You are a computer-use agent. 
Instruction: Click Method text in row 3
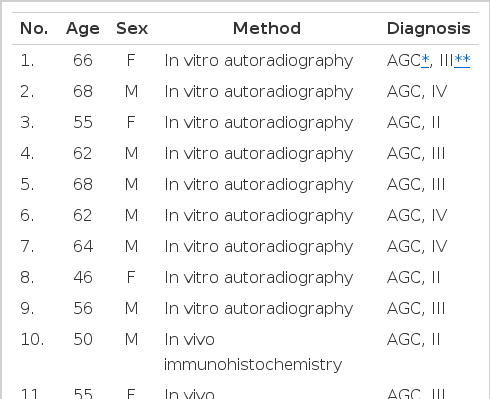(x=259, y=123)
